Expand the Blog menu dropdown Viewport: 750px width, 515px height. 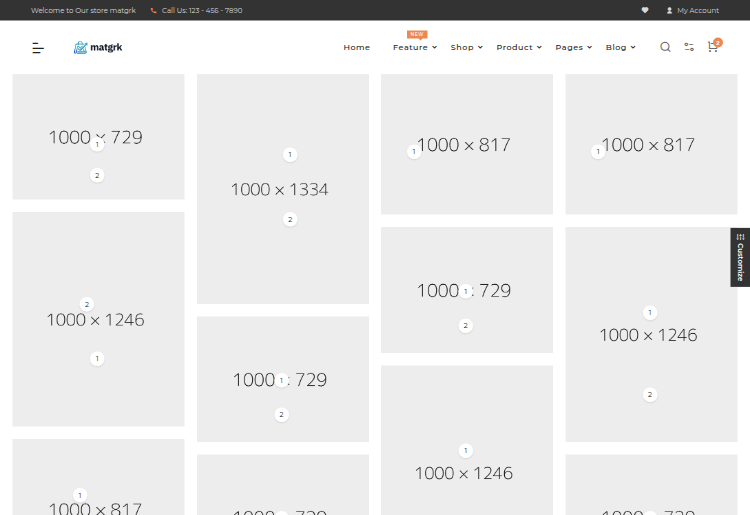[x=620, y=47]
